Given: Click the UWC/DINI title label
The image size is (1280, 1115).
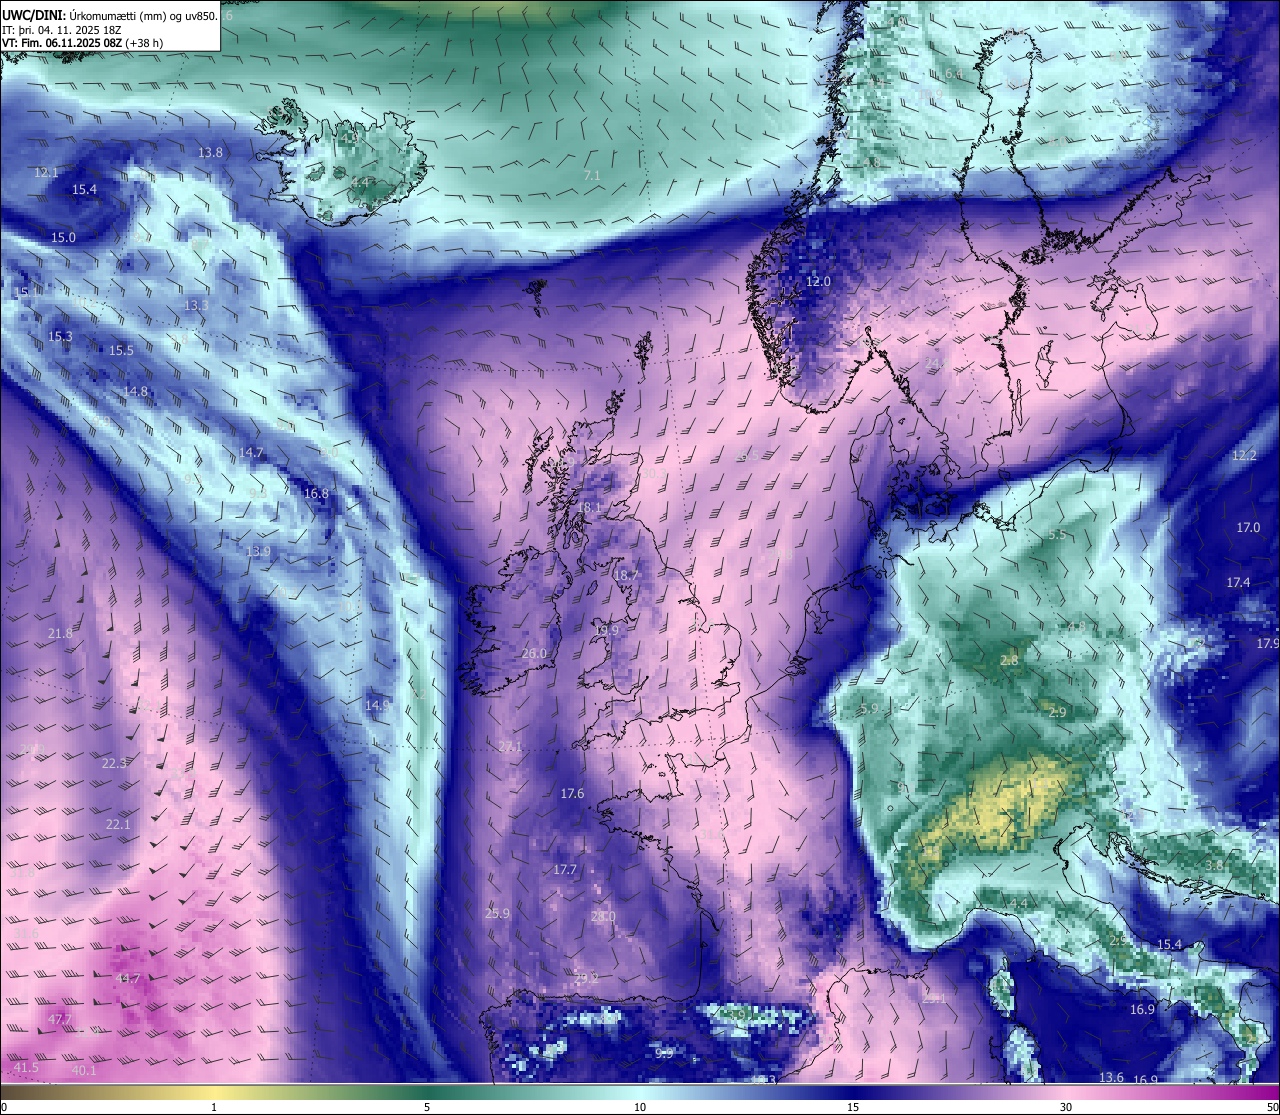Looking at the screenshot, I should pos(33,15).
